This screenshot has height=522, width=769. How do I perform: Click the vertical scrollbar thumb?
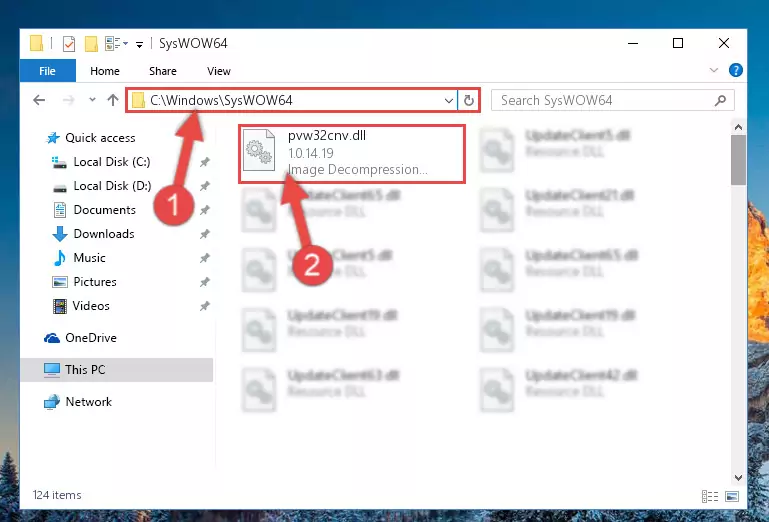pos(738,160)
